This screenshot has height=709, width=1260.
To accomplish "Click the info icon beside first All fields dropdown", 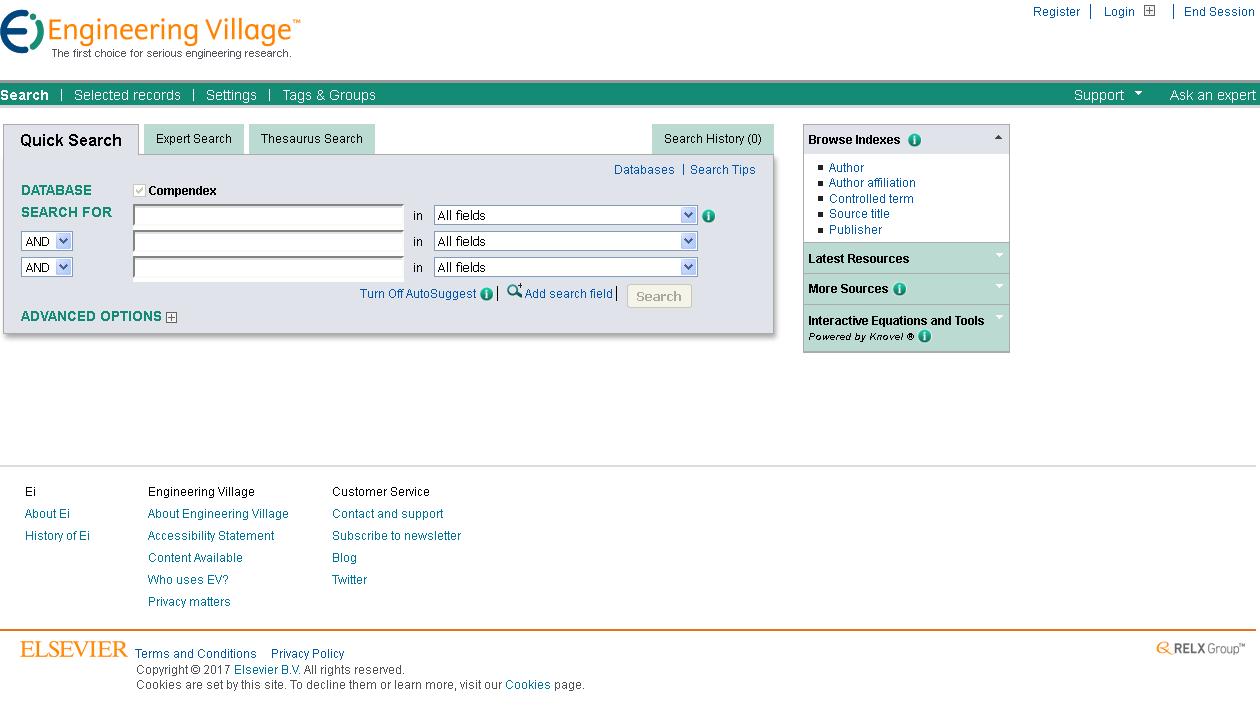I will point(709,216).
